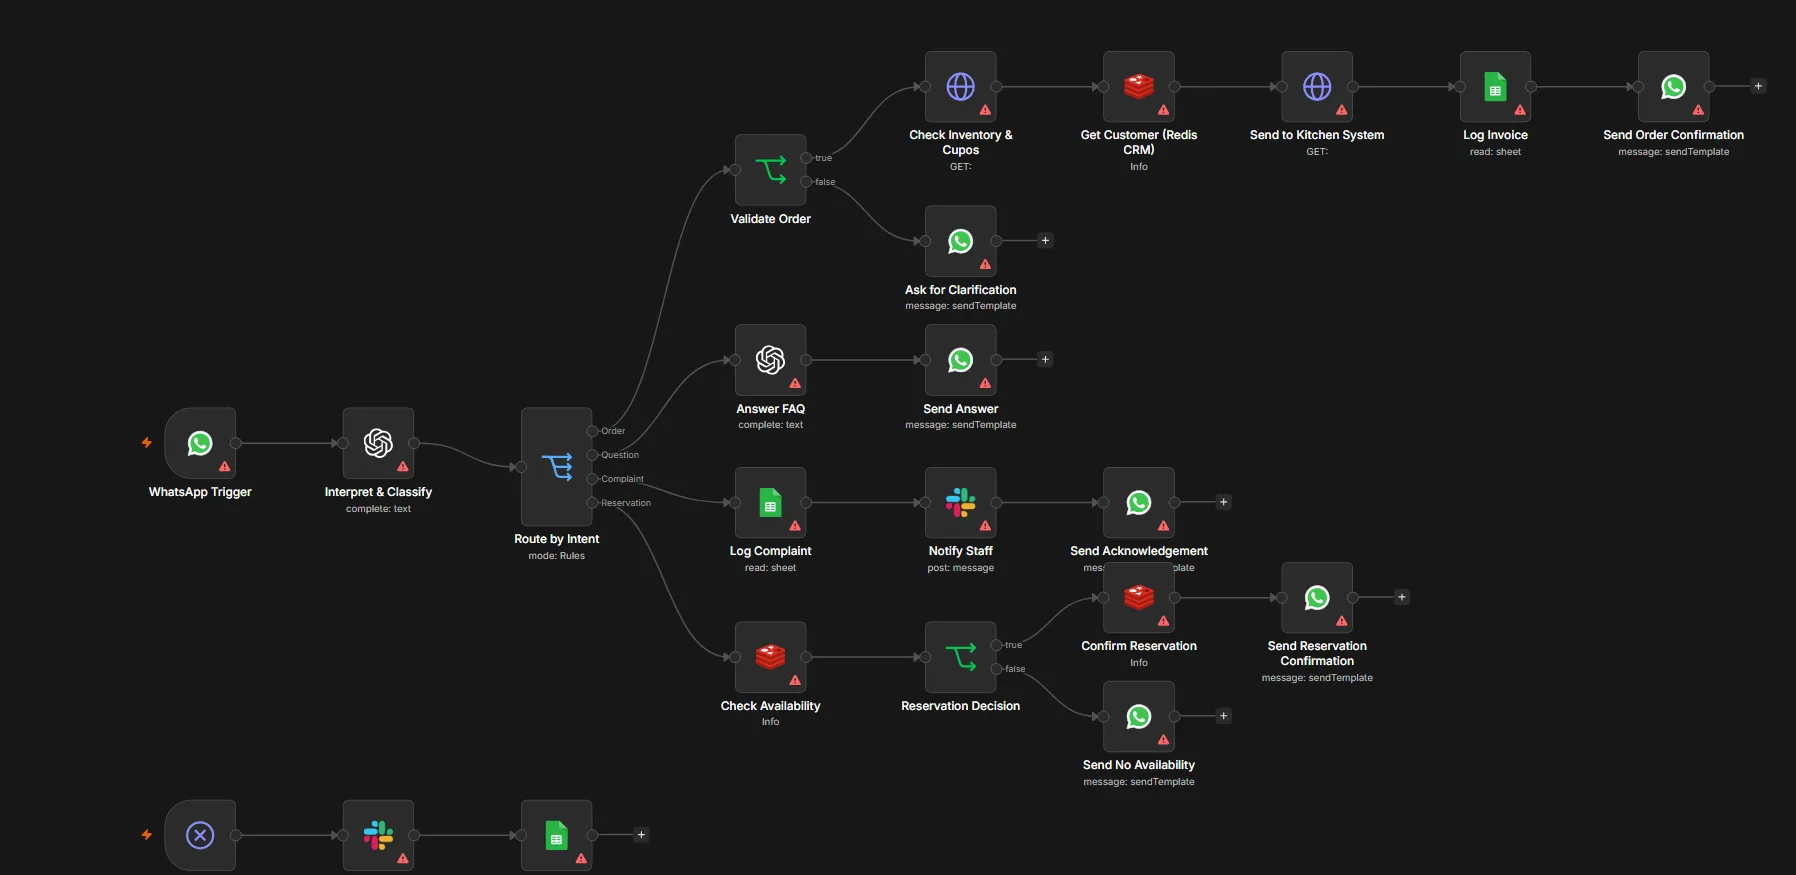Add node after Send Answer

click(x=1045, y=359)
